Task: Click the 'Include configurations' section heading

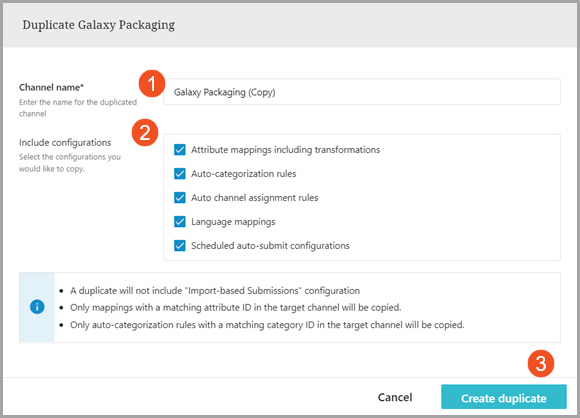Action: coord(65,142)
